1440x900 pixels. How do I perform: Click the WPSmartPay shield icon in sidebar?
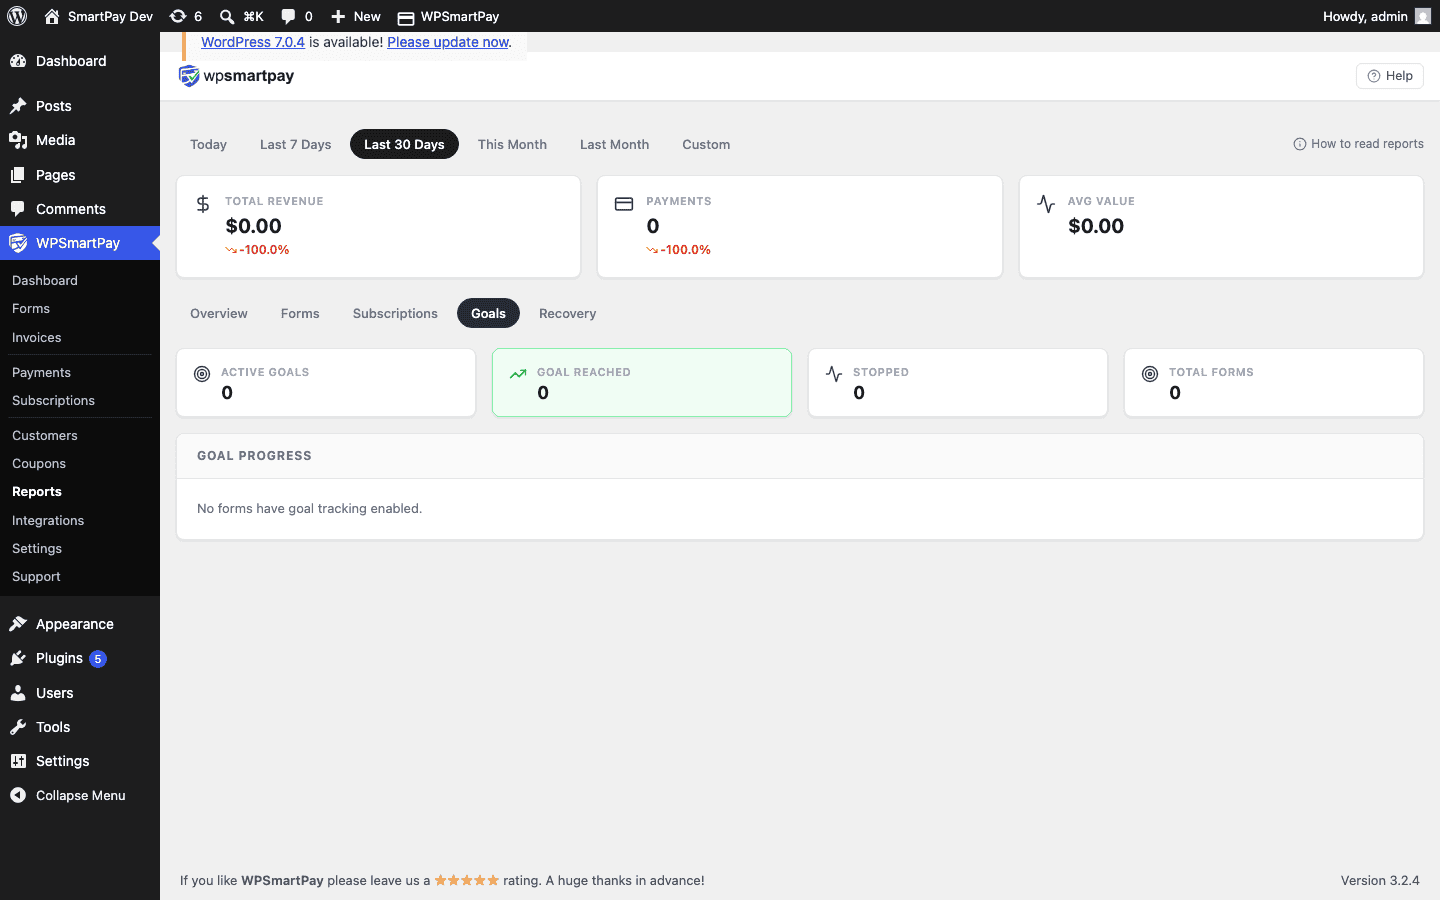(18, 243)
